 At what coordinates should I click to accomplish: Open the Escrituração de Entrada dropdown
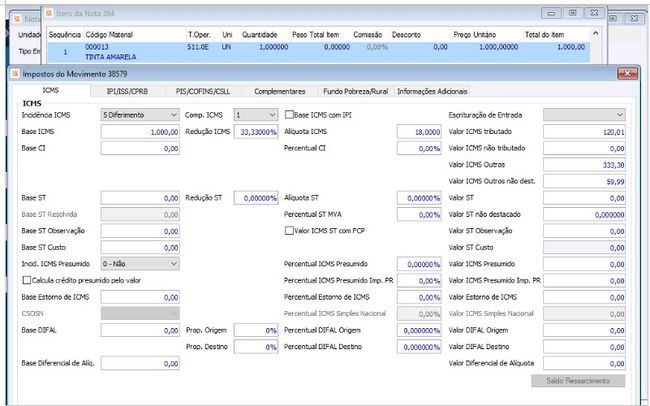click(584, 115)
